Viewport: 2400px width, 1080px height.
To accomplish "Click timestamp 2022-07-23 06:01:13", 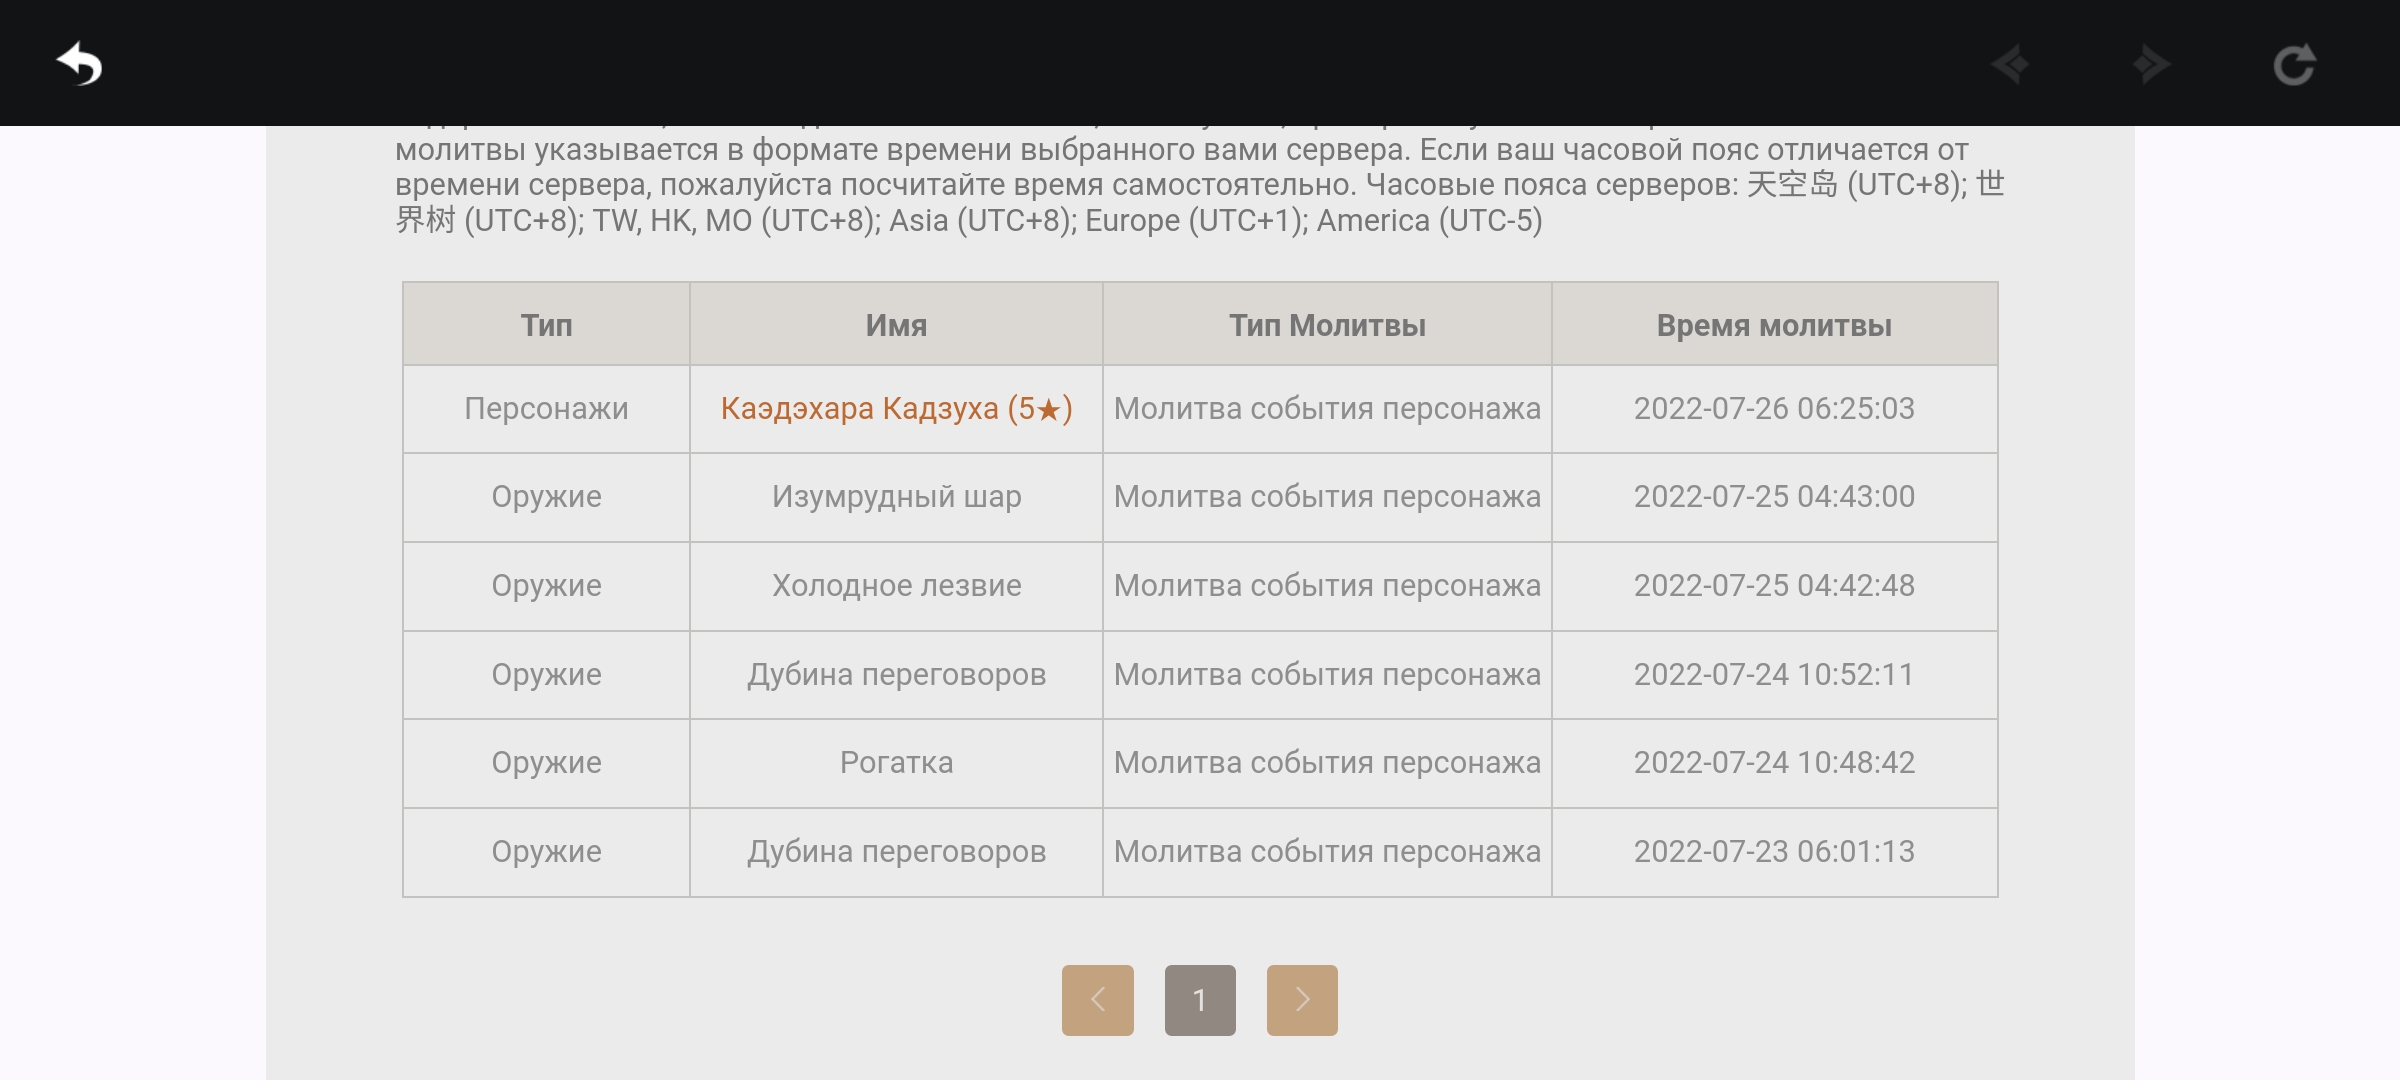I will [x=1773, y=852].
